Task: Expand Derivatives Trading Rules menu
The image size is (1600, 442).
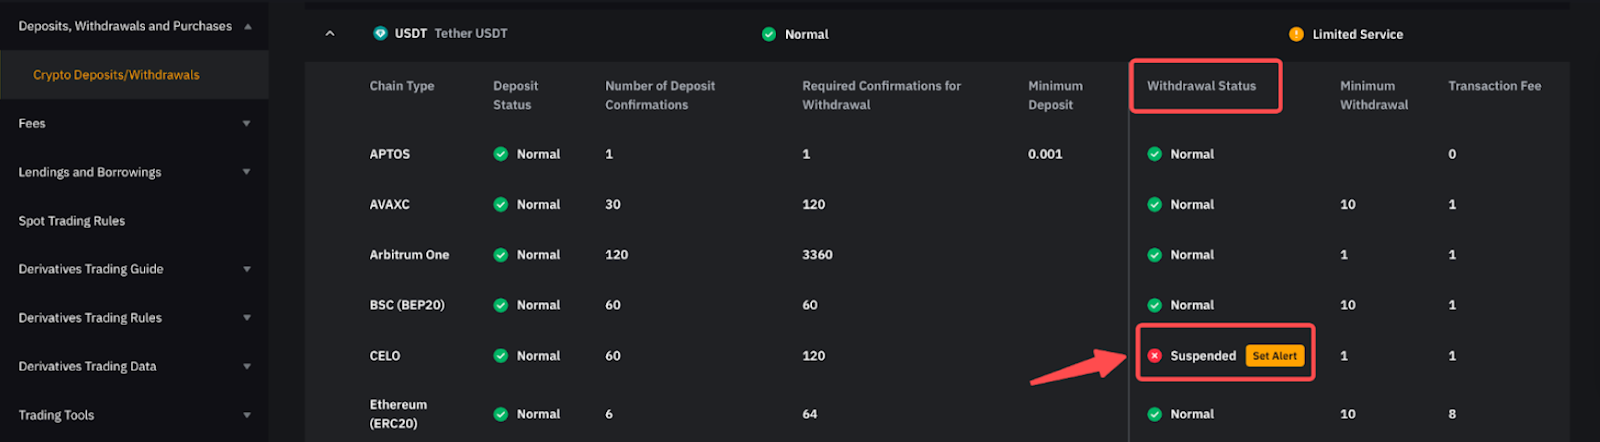Action: click(246, 318)
